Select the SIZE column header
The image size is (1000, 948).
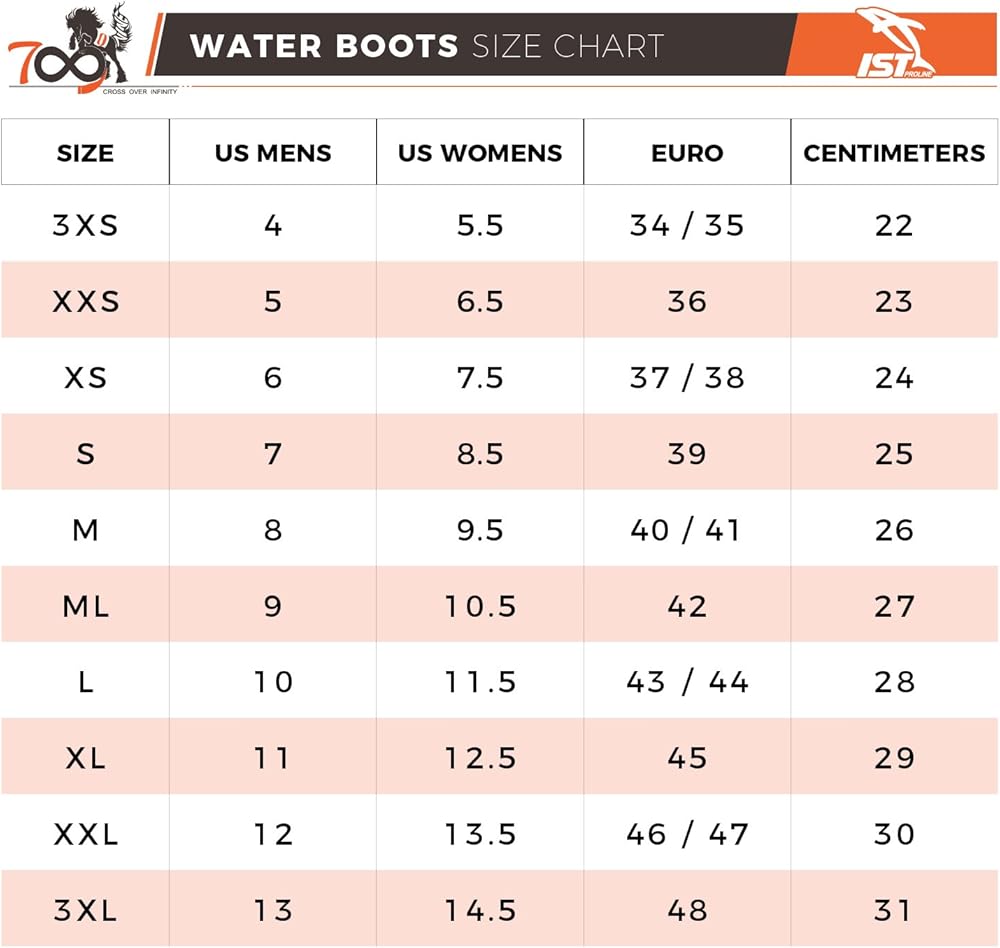(x=85, y=153)
